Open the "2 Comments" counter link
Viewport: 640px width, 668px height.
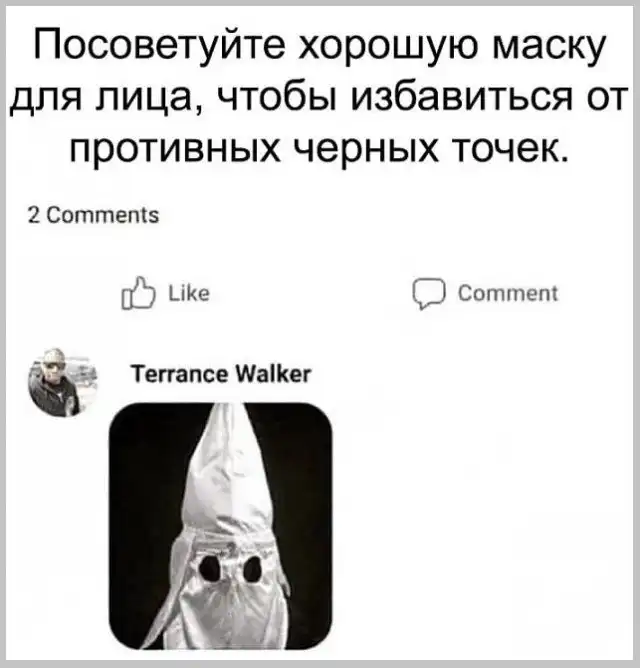[93, 215]
